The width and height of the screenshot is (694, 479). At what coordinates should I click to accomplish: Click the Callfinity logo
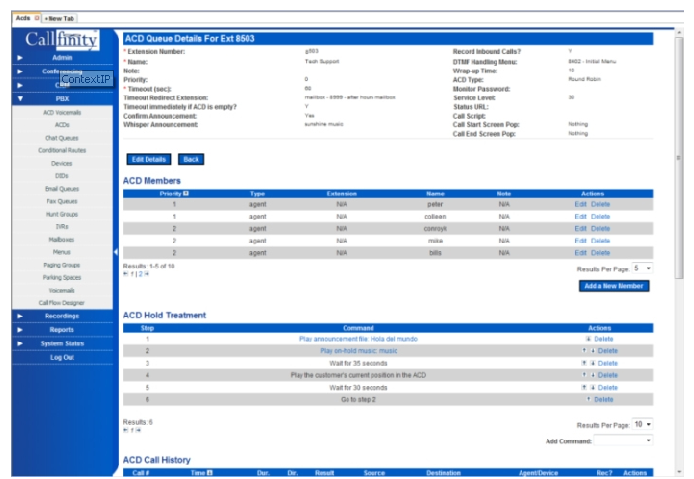point(62,39)
